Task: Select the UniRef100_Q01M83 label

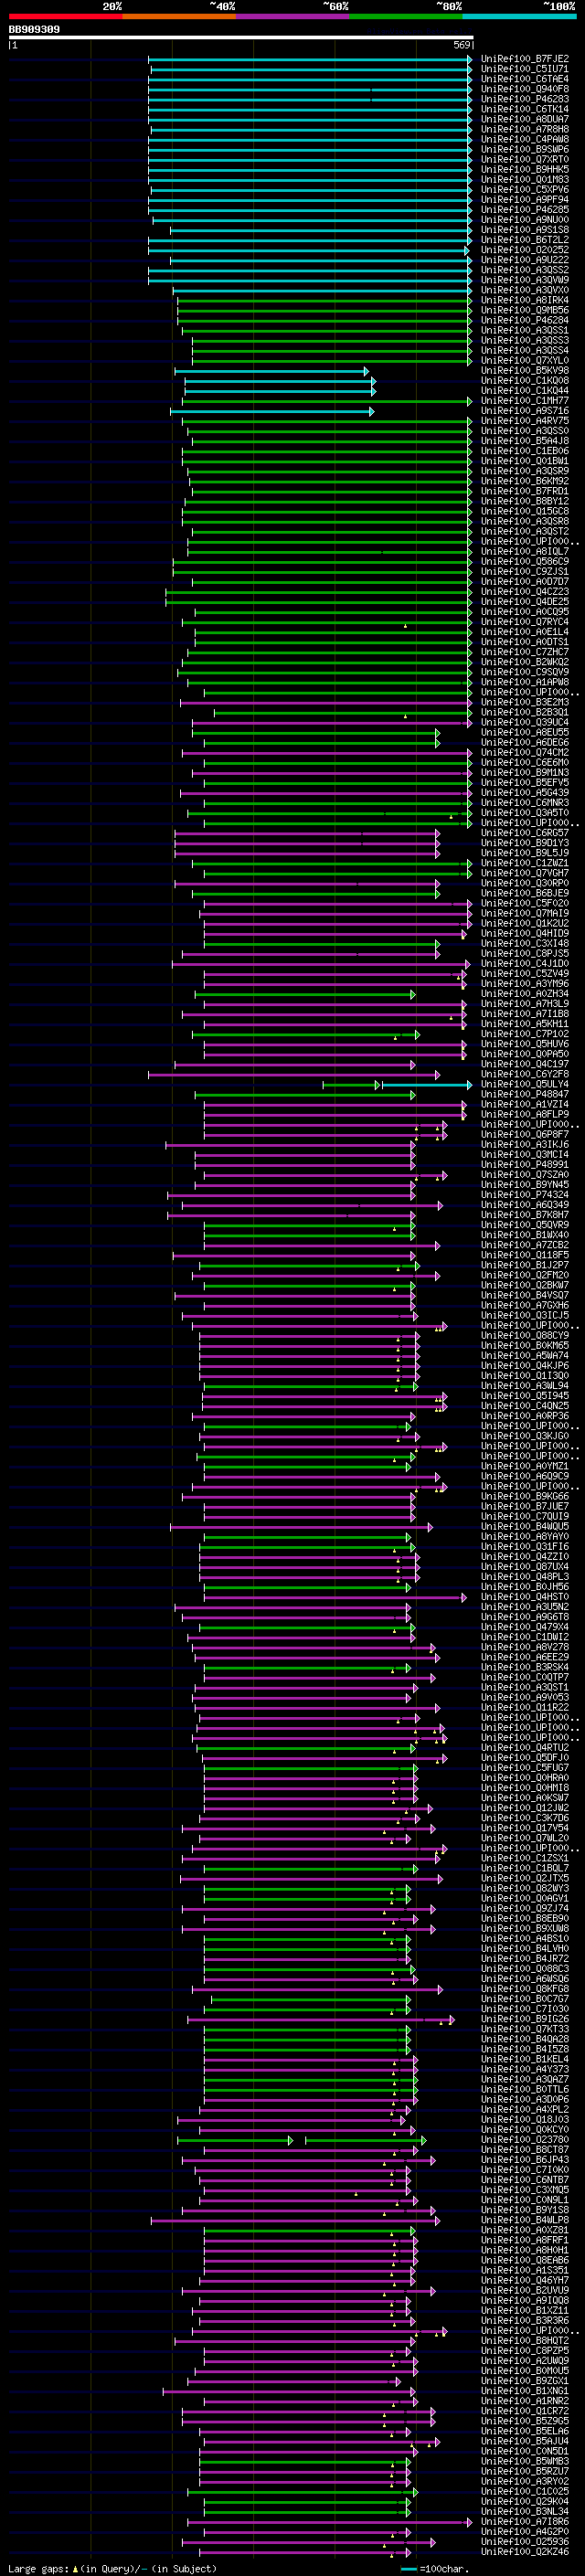Action: (x=525, y=180)
